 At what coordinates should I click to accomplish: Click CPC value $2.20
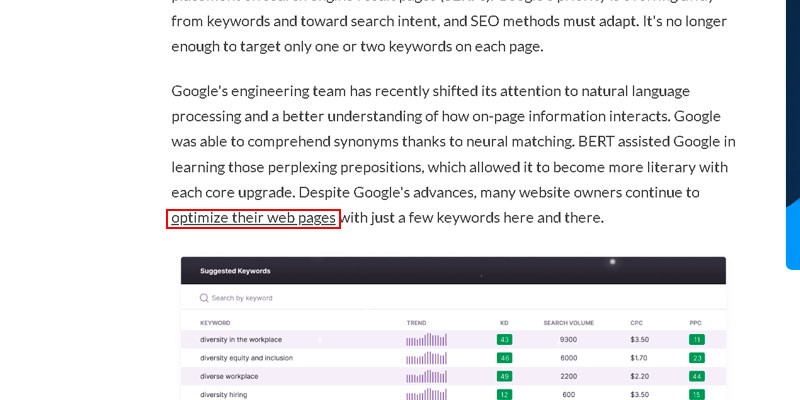coord(639,377)
